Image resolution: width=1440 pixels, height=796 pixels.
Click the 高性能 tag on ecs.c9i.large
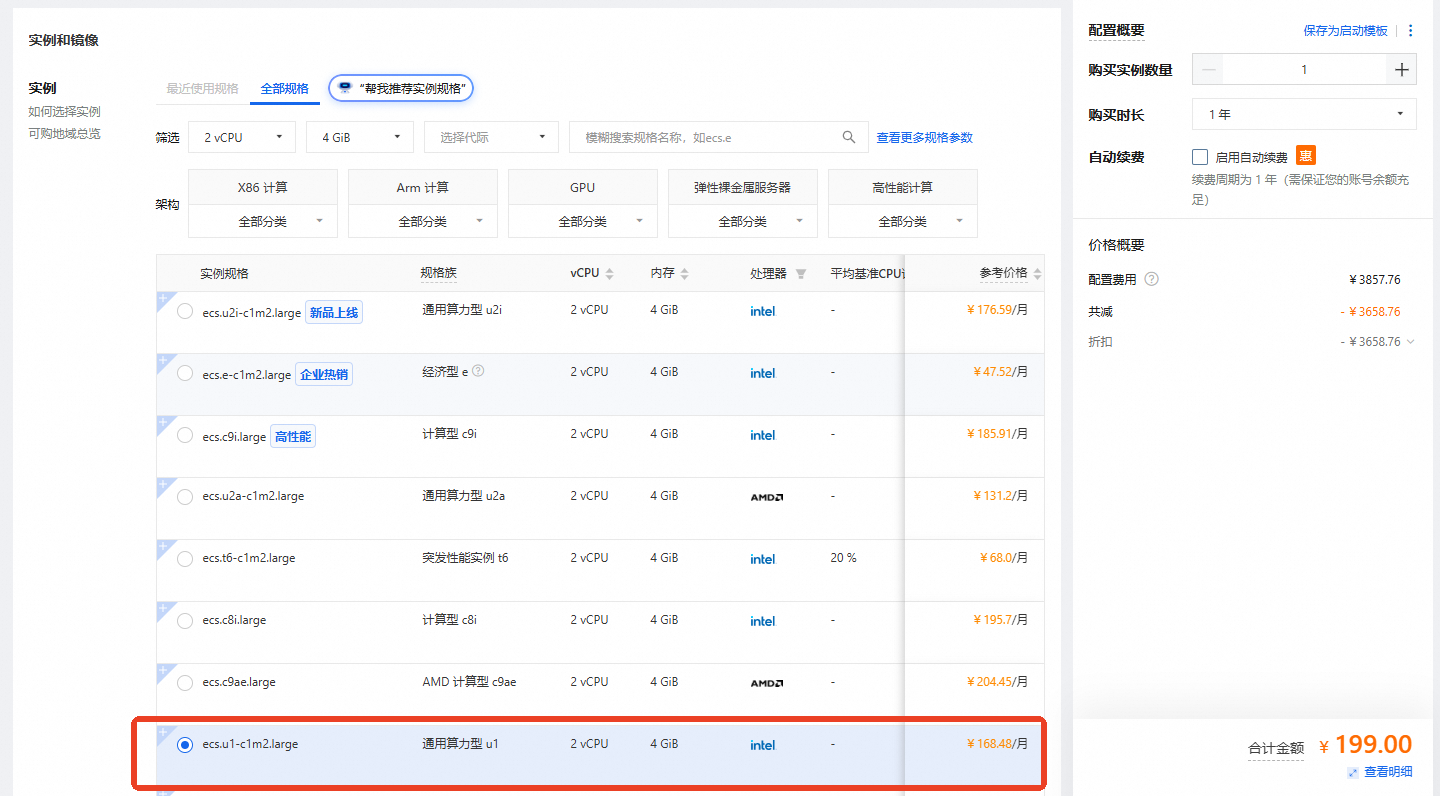(x=292, y=437)
